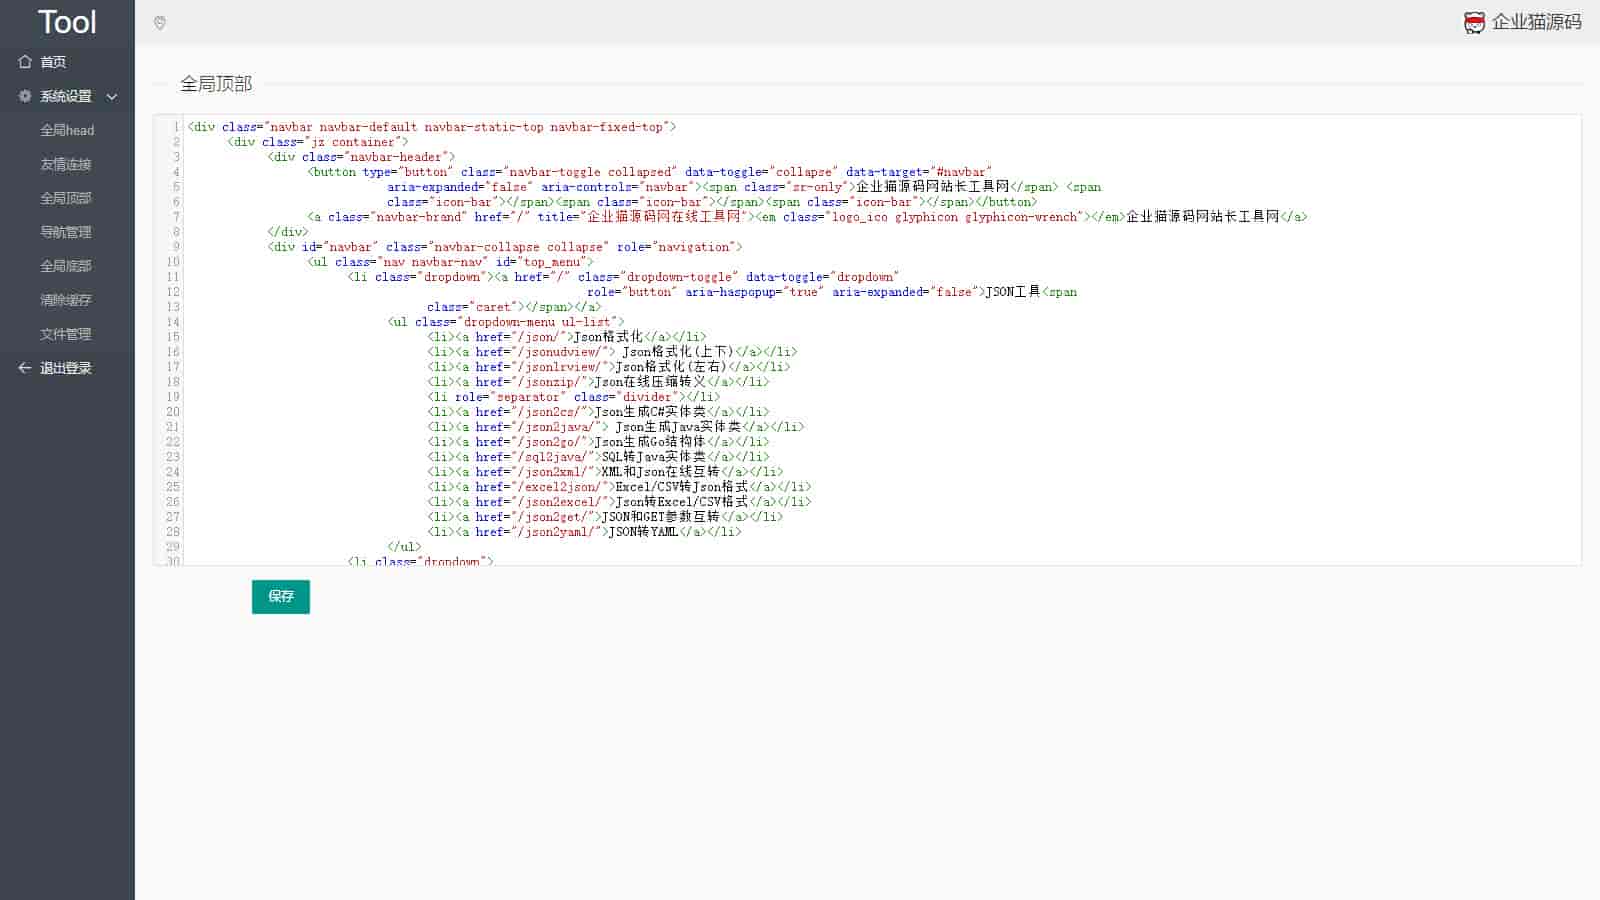Image resolution: width=1600 pixels, height=900 pixels.
Task: Open 文件管理 from the sidebar
Action: click(66, 334)
